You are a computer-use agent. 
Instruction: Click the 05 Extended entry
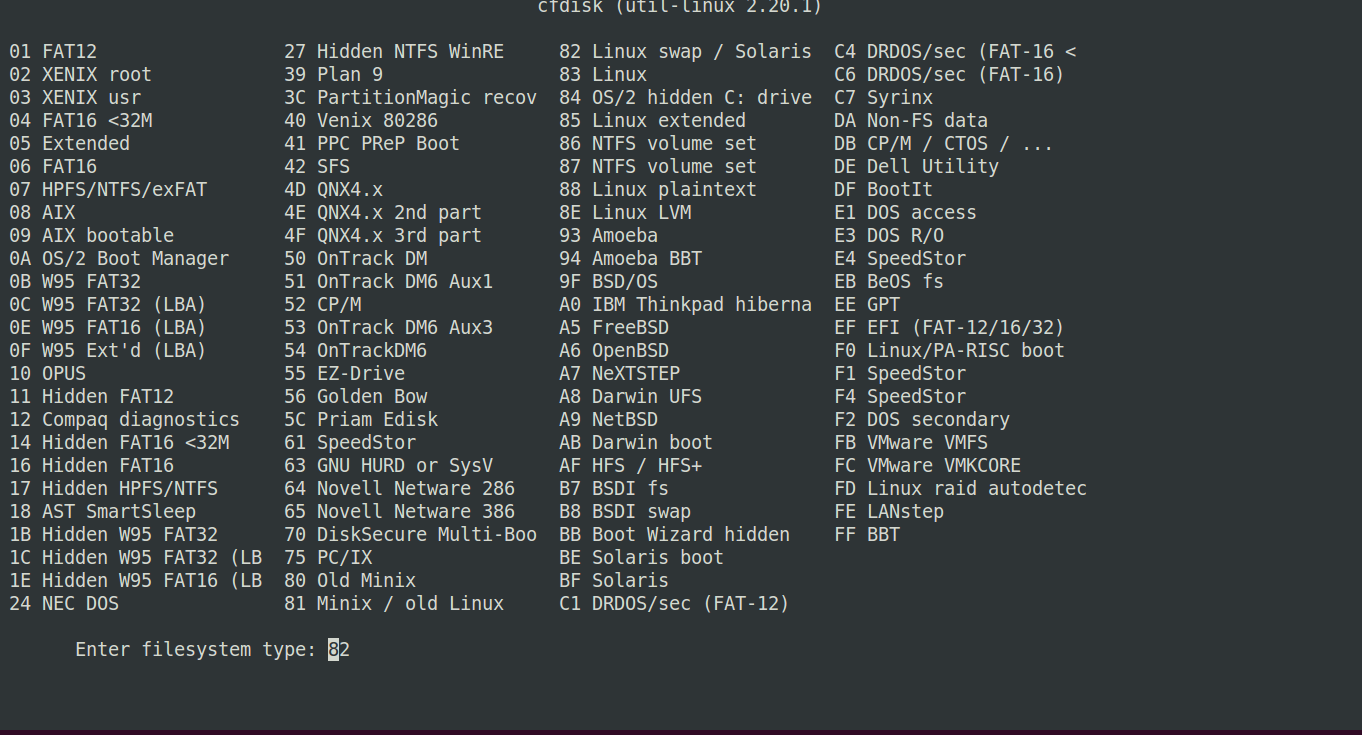coord(70,144)
